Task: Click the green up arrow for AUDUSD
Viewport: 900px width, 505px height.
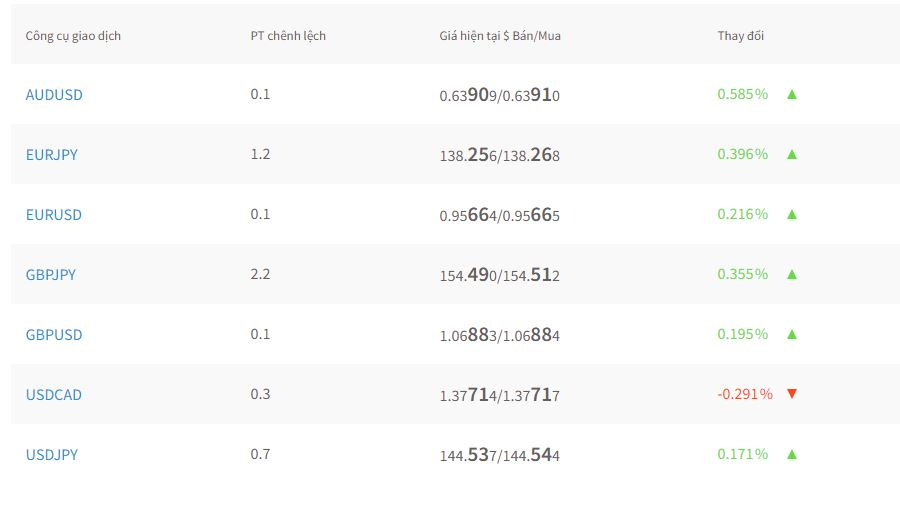Action: pos(792,94)
